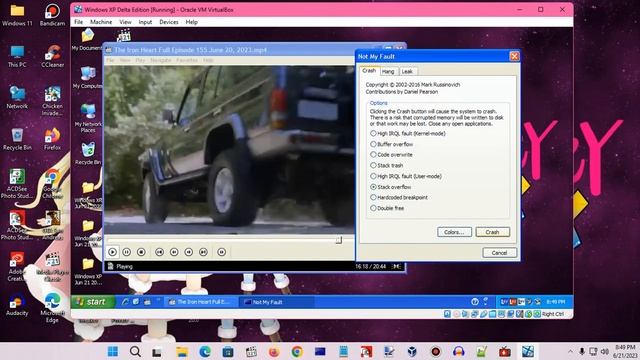Open the VirtualBox Help menu
The image size is (640, 360).
192,22
